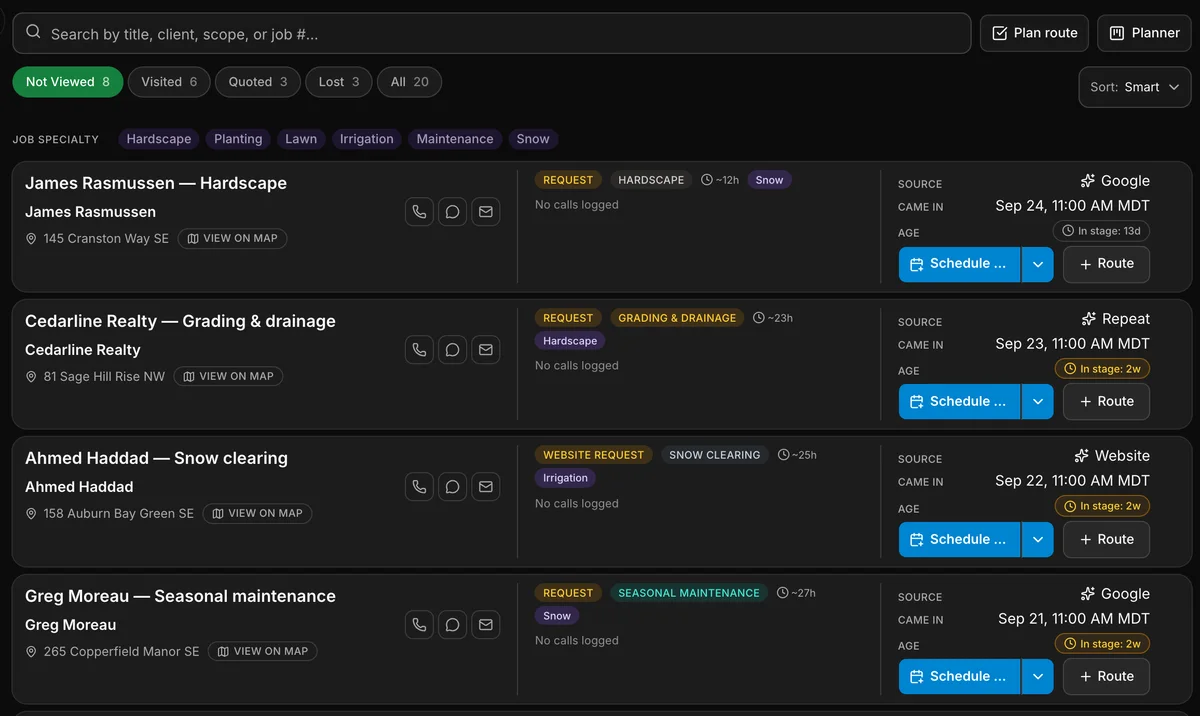
Task: Toggle the Lawn specialty filter chip
Action: click(x=301, y=139)
